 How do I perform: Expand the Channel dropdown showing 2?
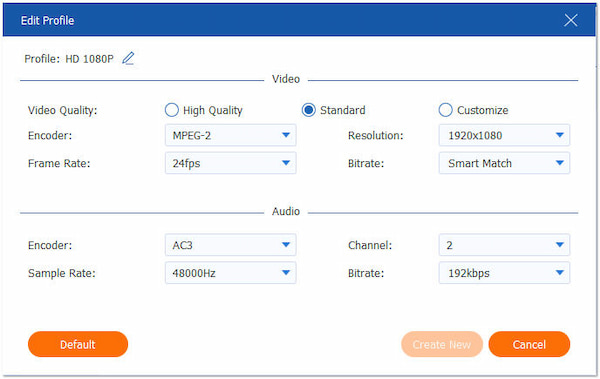click(x=504, y=245)
